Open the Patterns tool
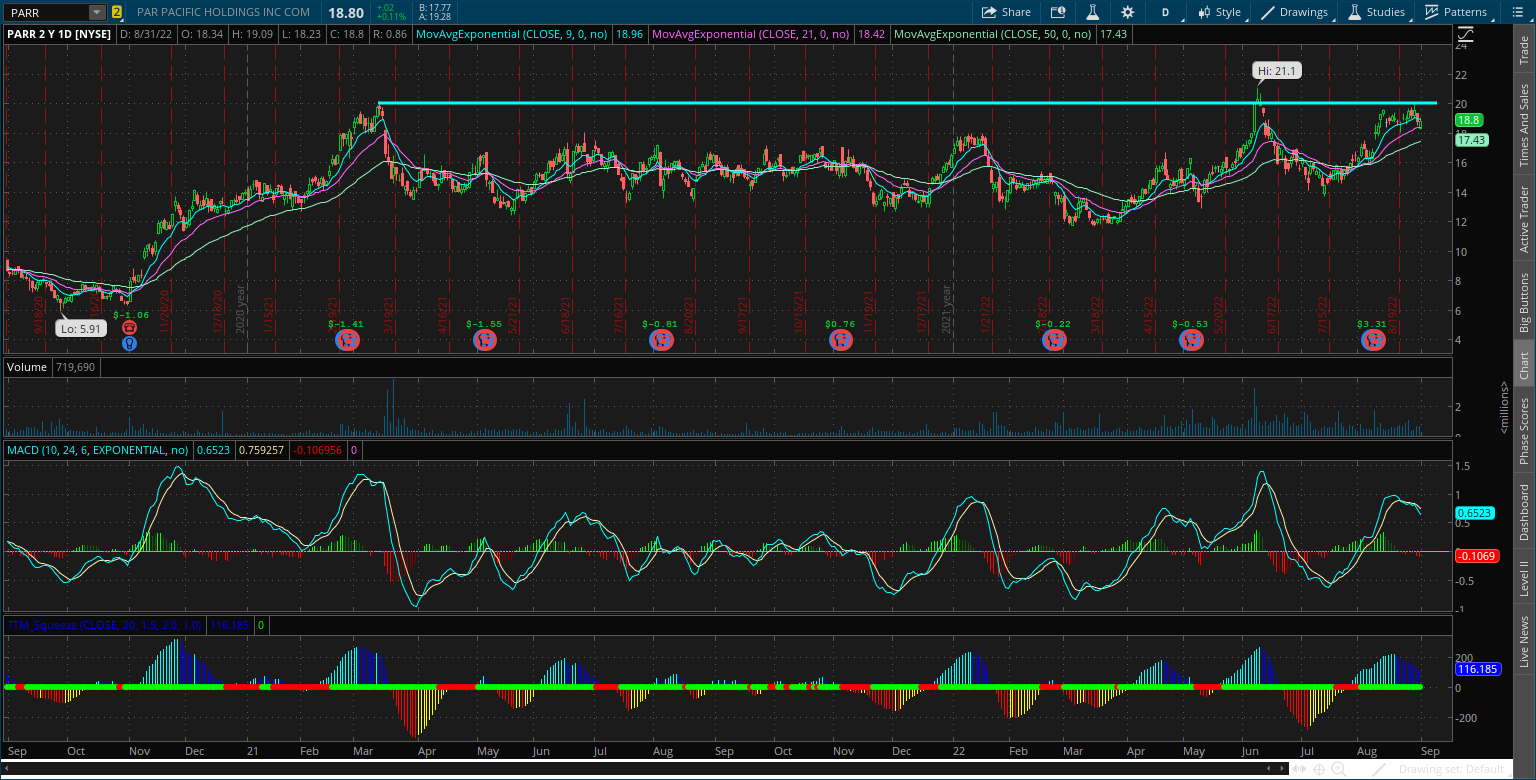 click(x=1456, y=12)
